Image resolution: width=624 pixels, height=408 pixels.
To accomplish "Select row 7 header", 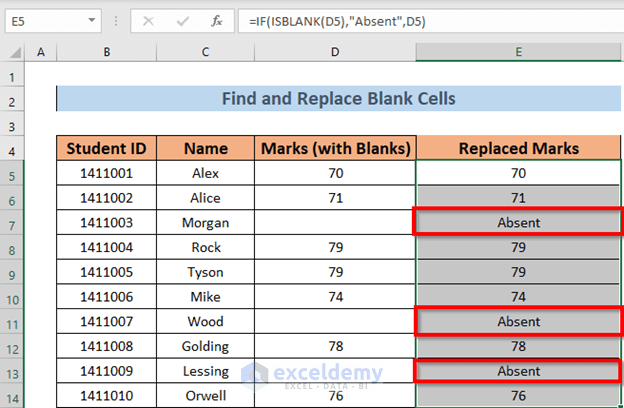I will (x=12, y=223).
